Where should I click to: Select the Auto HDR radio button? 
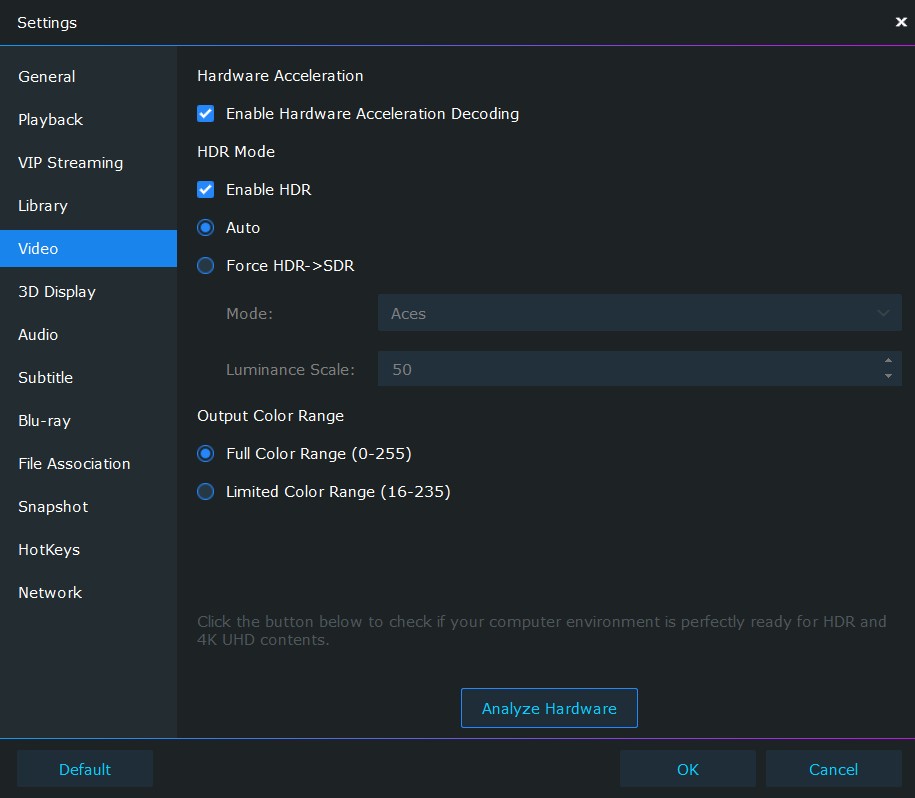(x=205, y=228)
